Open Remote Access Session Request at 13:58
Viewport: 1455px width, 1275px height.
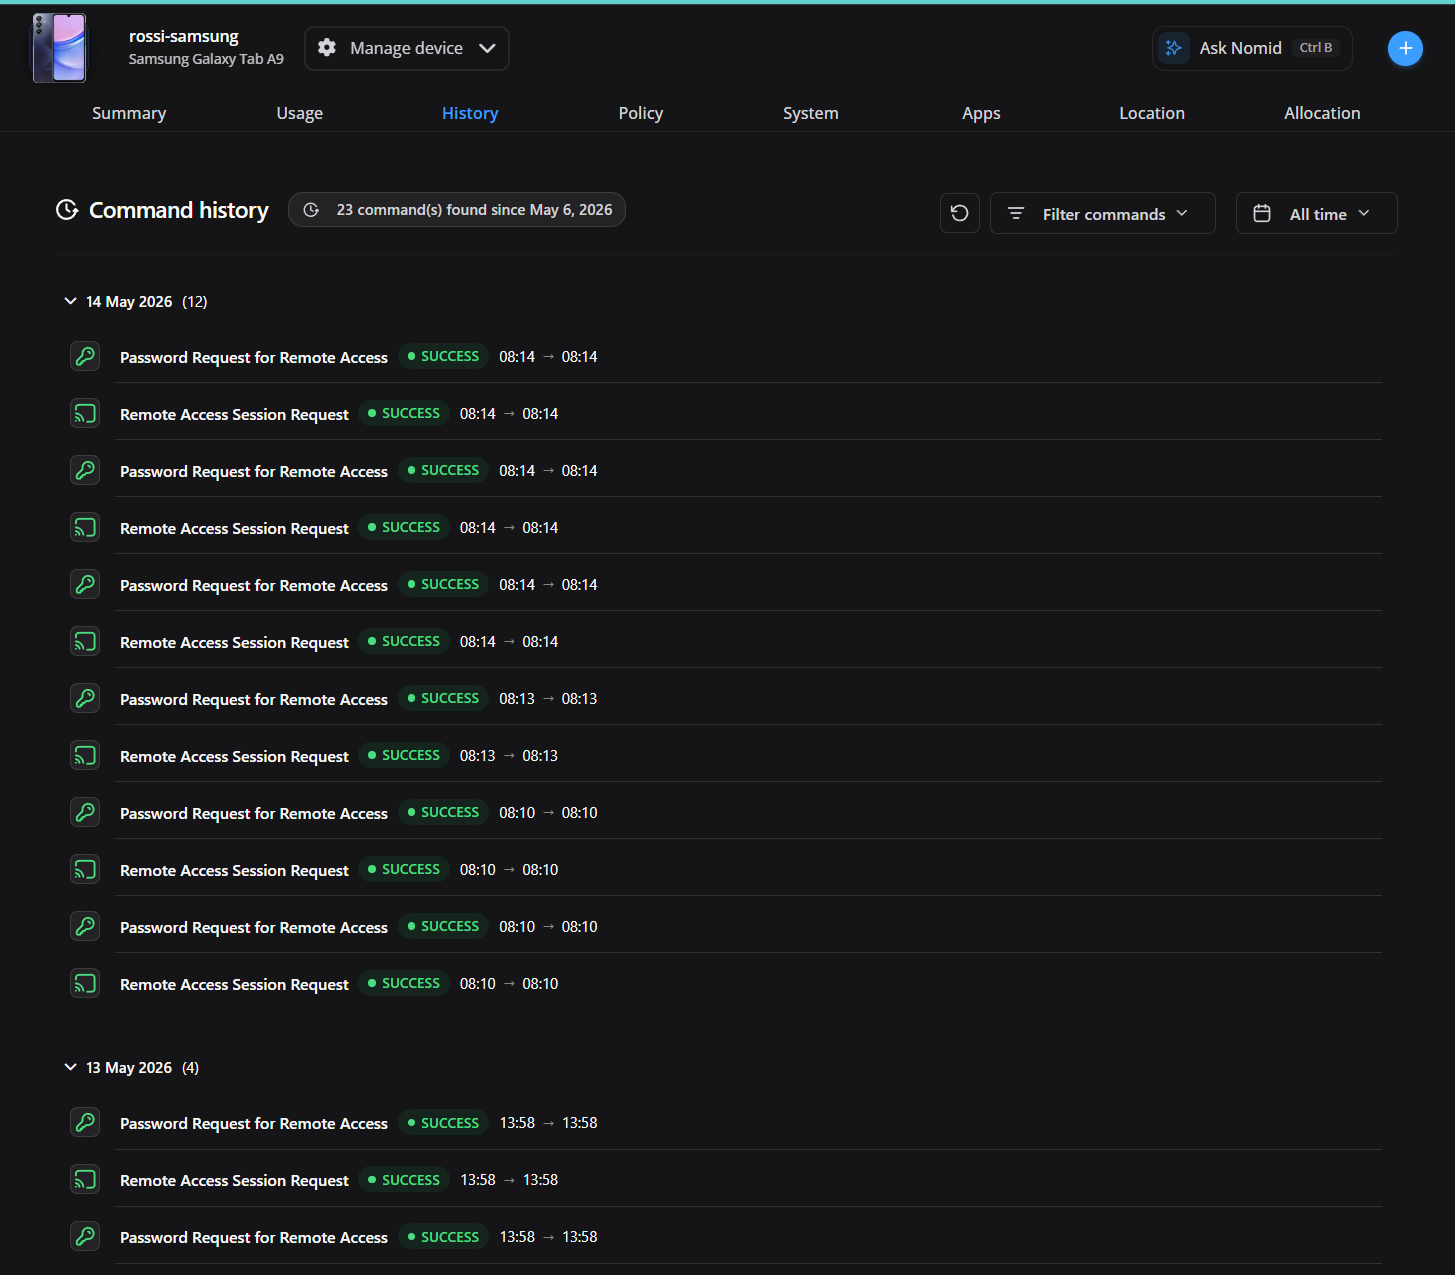point(234,1180)
